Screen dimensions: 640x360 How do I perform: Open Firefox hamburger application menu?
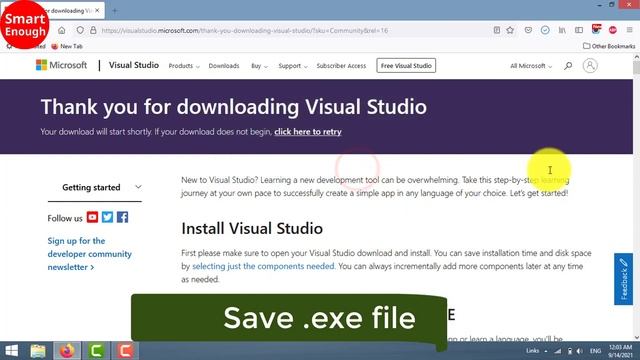[630, 30]
